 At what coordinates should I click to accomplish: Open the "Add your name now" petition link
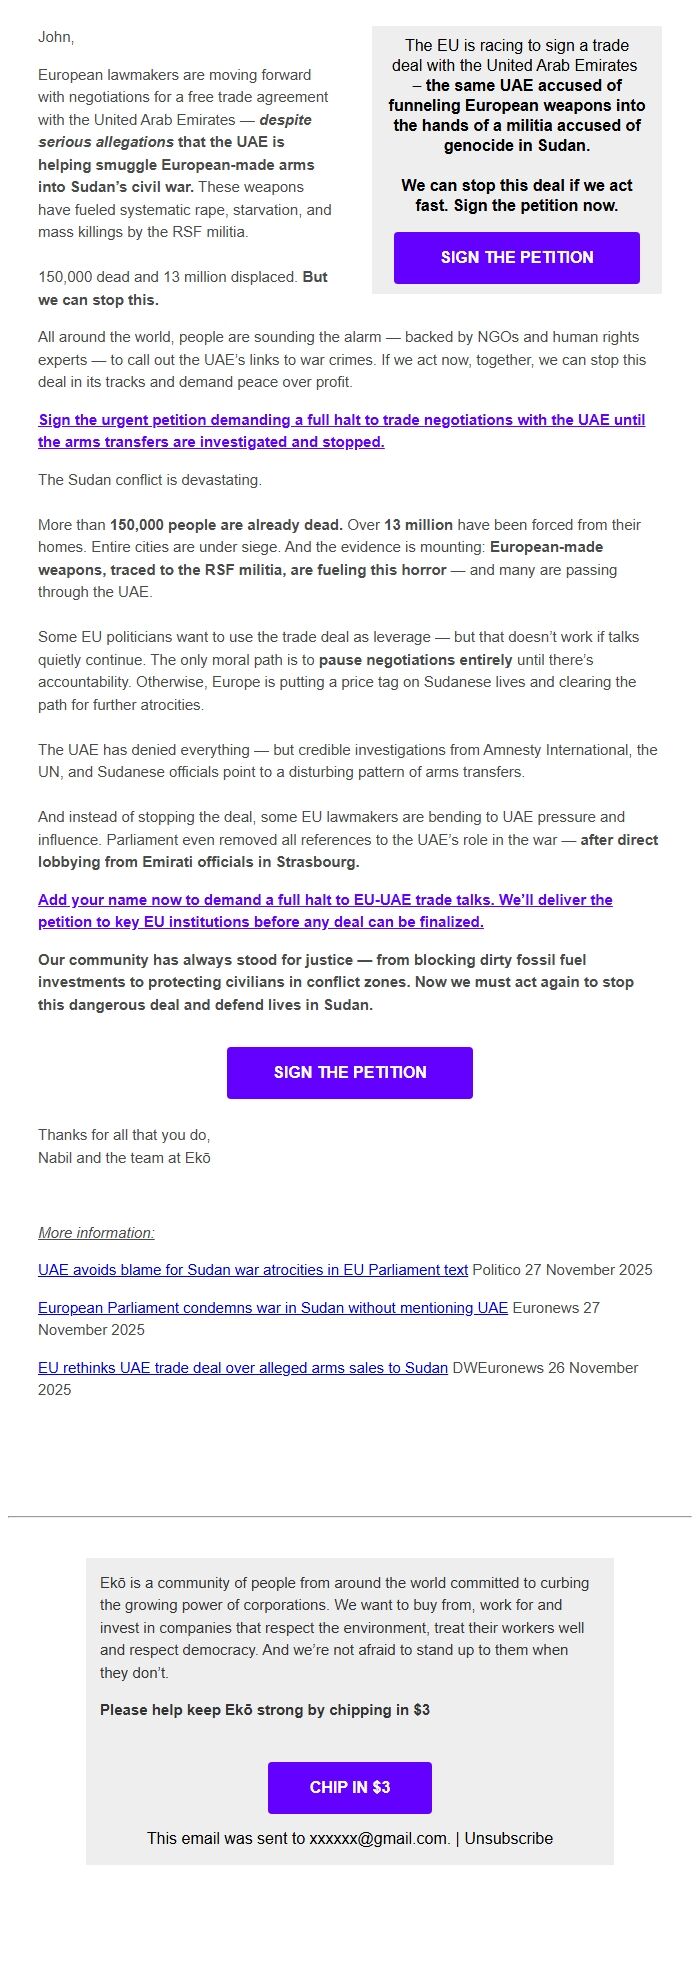[324, 910]
